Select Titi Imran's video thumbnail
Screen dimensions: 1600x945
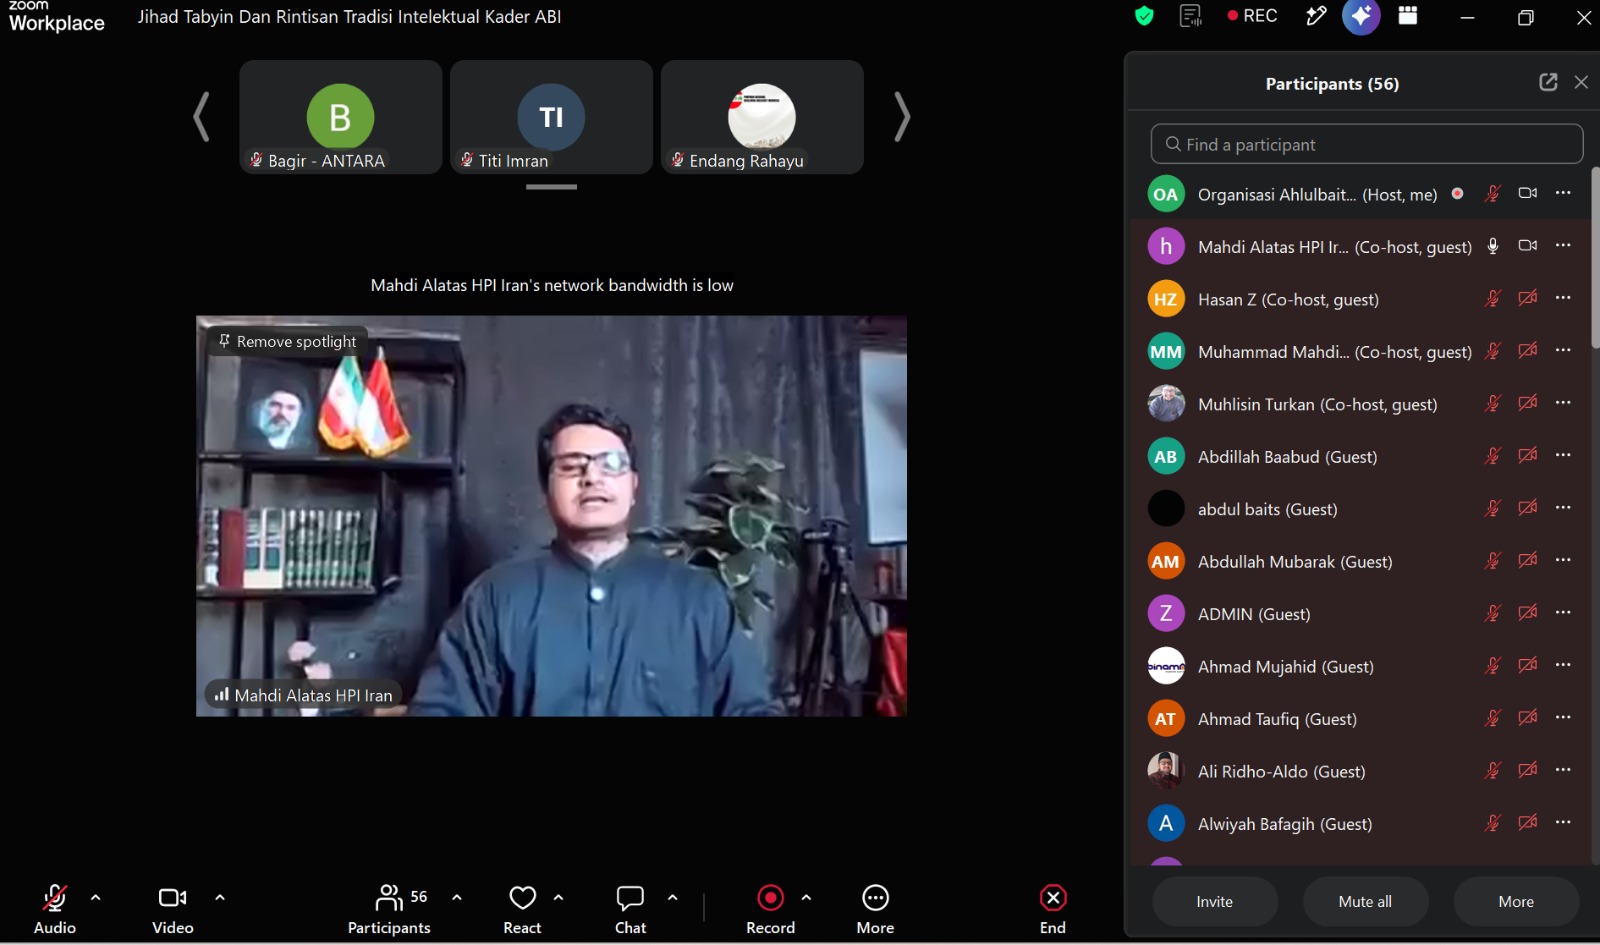pos(551,117)
